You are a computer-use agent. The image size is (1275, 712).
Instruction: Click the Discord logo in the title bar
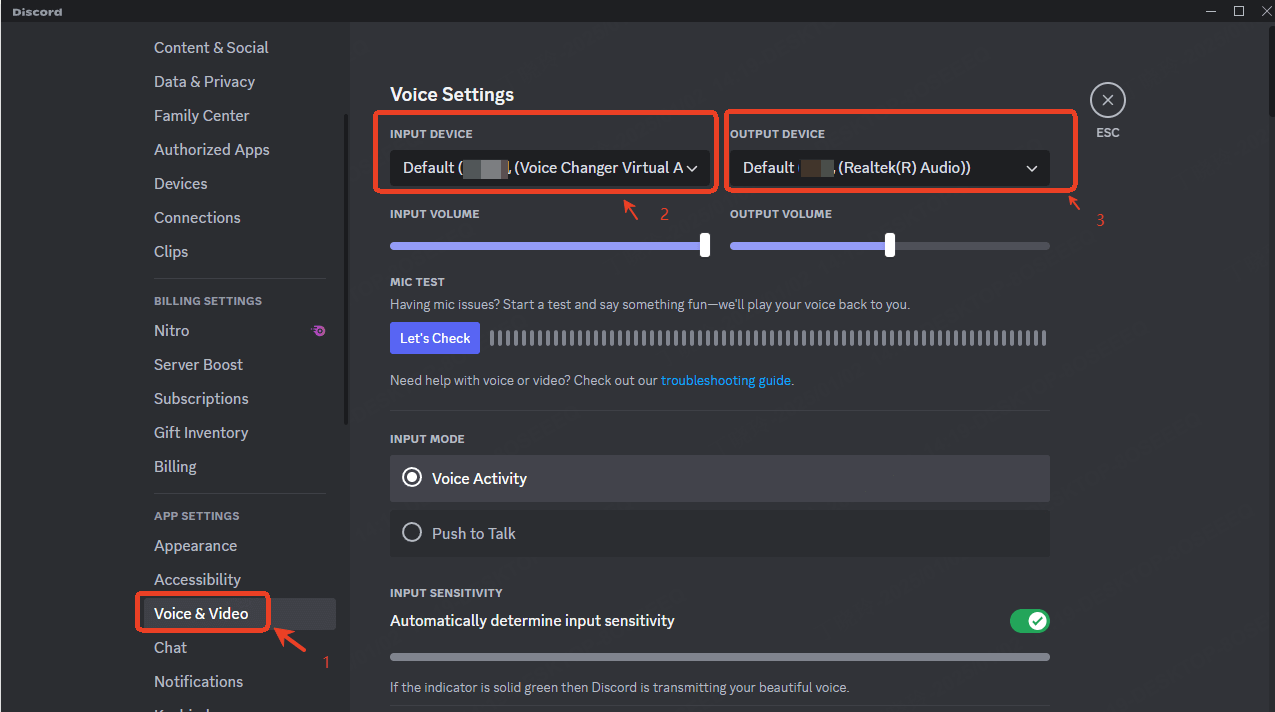coord(36,11)
